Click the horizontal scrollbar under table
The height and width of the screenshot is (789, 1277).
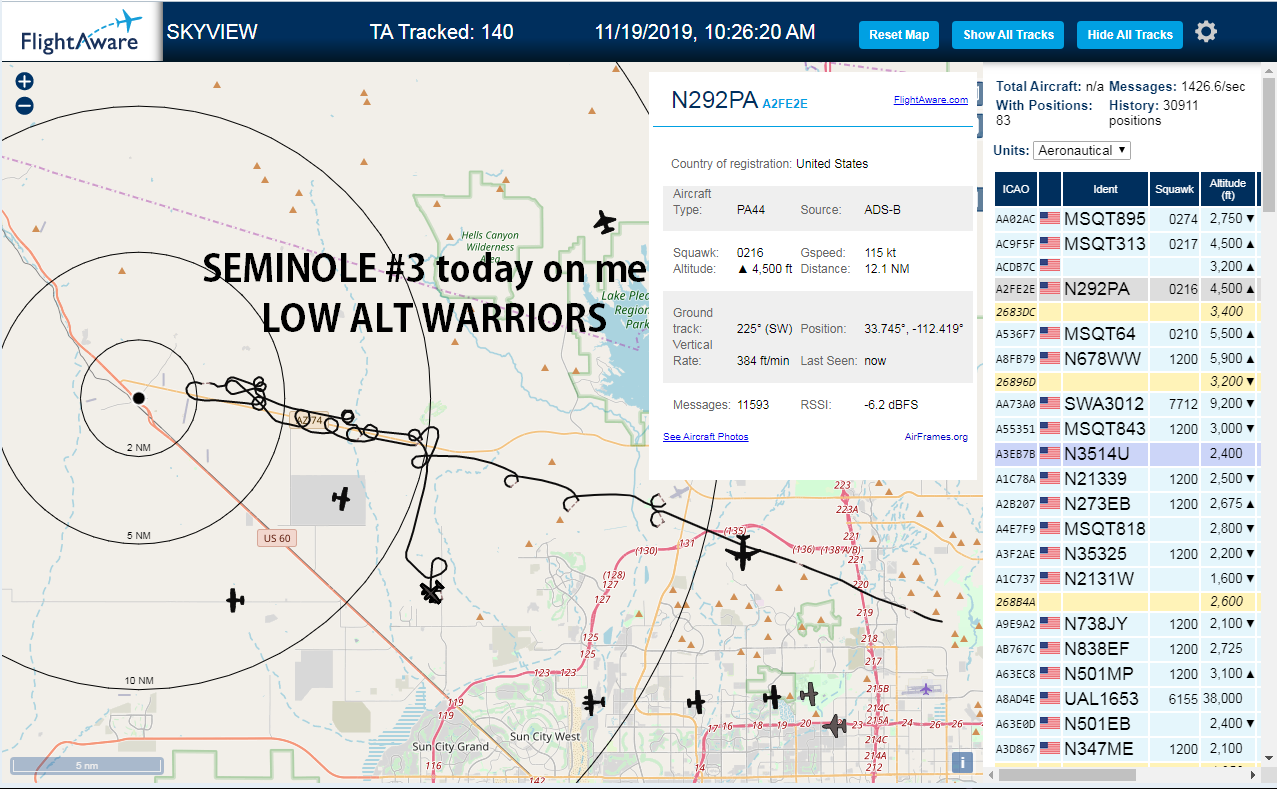pos(1067,774)
